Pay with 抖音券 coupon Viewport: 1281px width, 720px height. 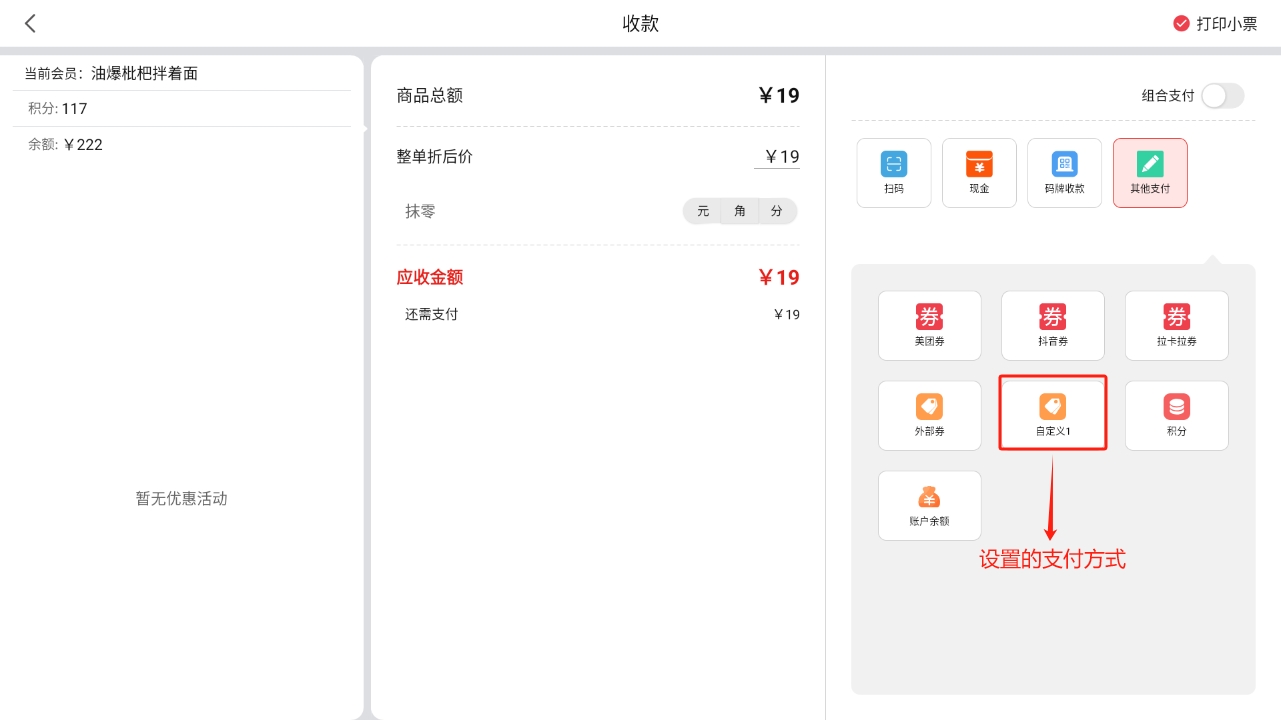(1052, 325)
